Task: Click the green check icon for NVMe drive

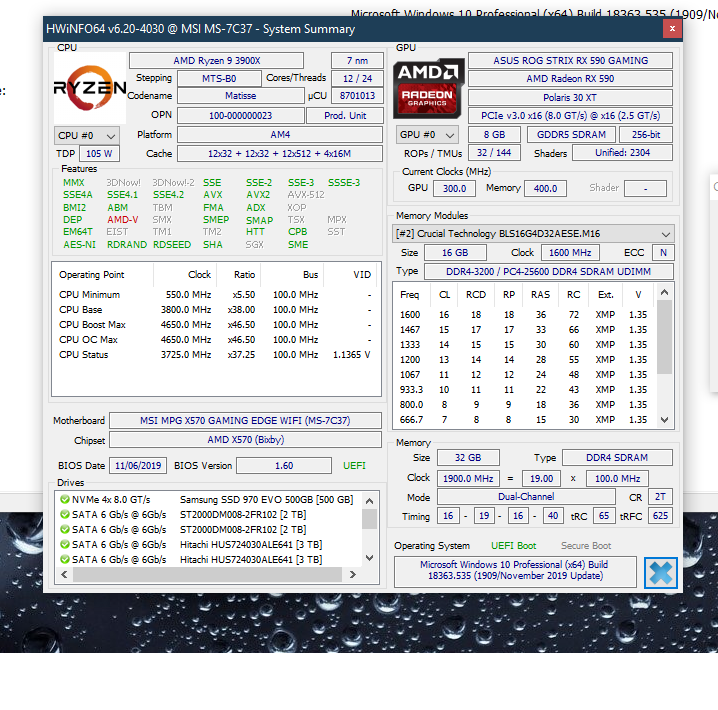Action: (x=65, y=499)
